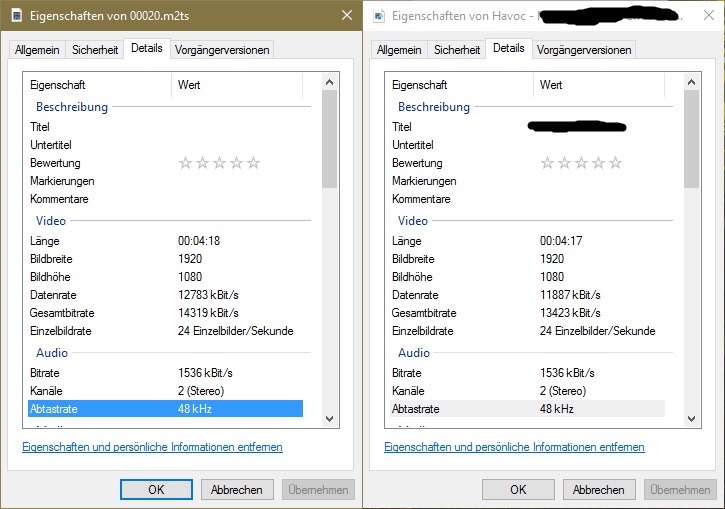Image resolution: width=725 pixels, height=509 pixels.
Task: Click Abbrechen in the 00020.m2ts window
Action: [x=237, y=490]
